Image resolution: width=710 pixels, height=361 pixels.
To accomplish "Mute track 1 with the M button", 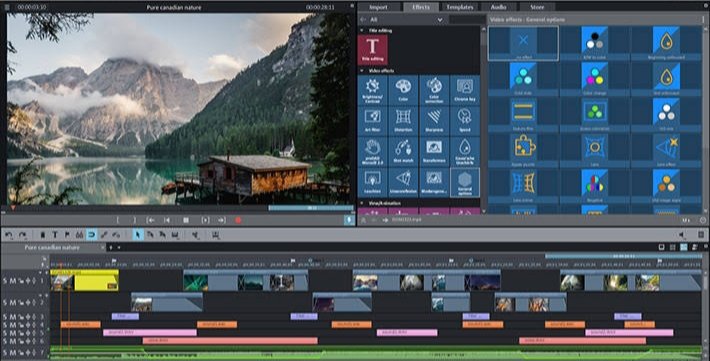I will [13, 281].
